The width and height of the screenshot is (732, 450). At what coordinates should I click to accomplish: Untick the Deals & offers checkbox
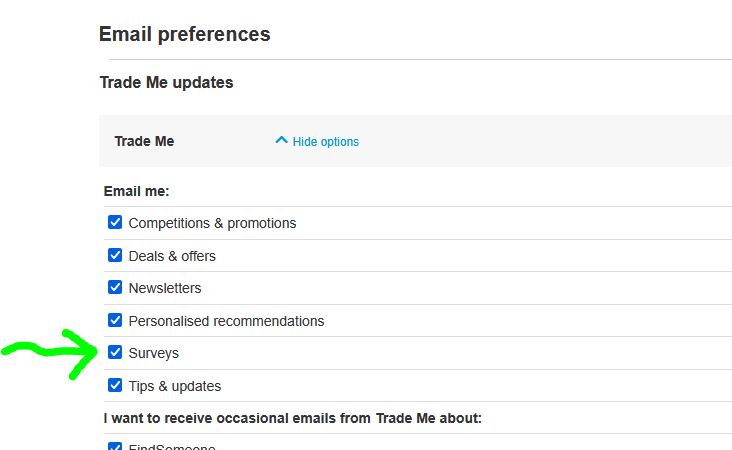point(115,256)
